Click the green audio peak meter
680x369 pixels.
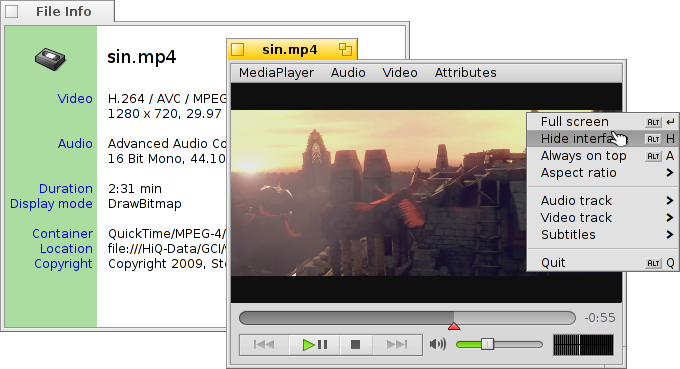click(x=583, y=345)
